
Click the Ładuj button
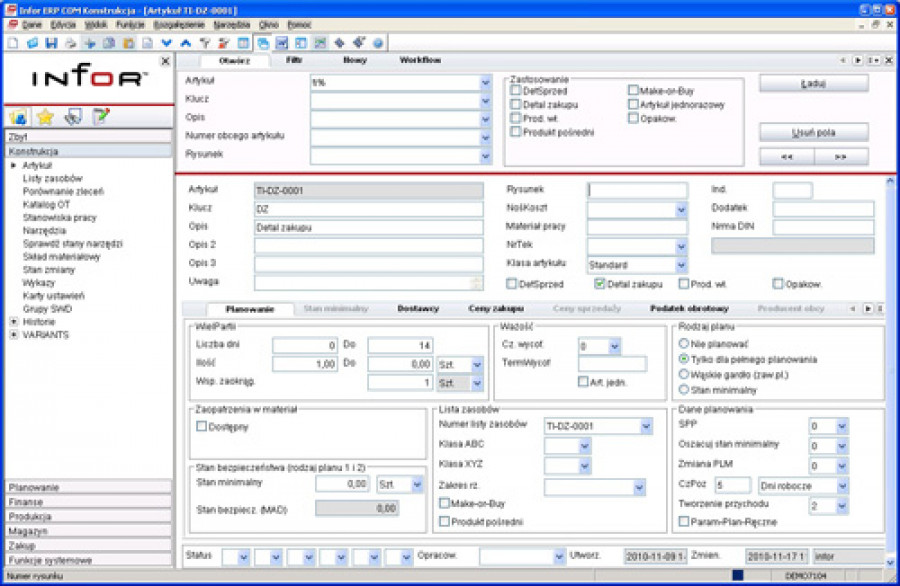click(813, 84)
